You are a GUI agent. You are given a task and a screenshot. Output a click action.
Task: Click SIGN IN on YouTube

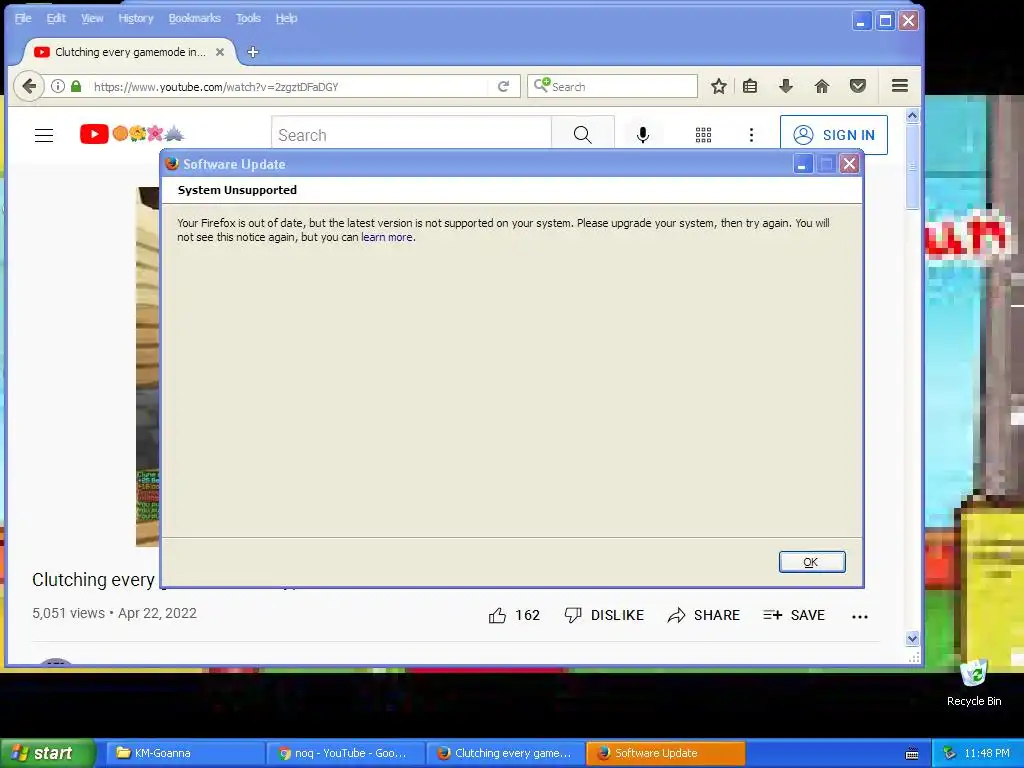(833, 135)
